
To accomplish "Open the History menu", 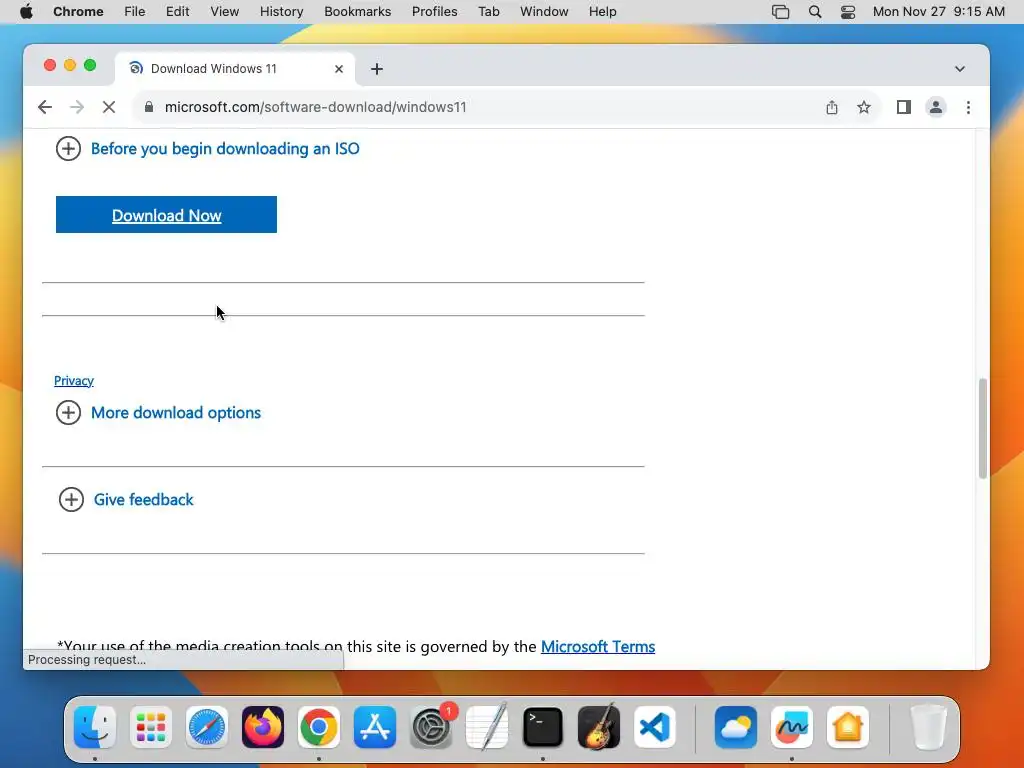I will point(281,12).
